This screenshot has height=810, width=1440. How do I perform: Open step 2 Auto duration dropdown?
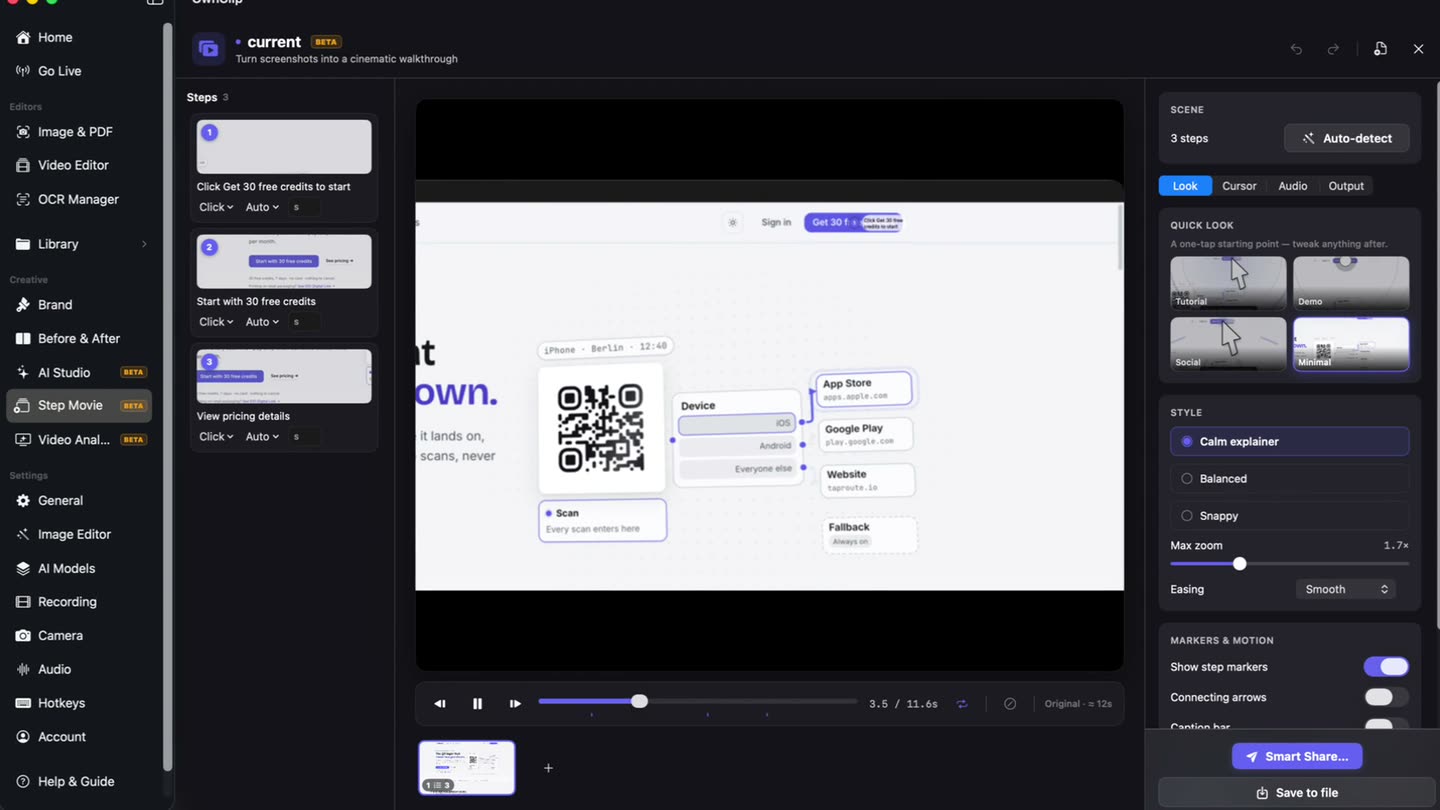coord(262,322)
